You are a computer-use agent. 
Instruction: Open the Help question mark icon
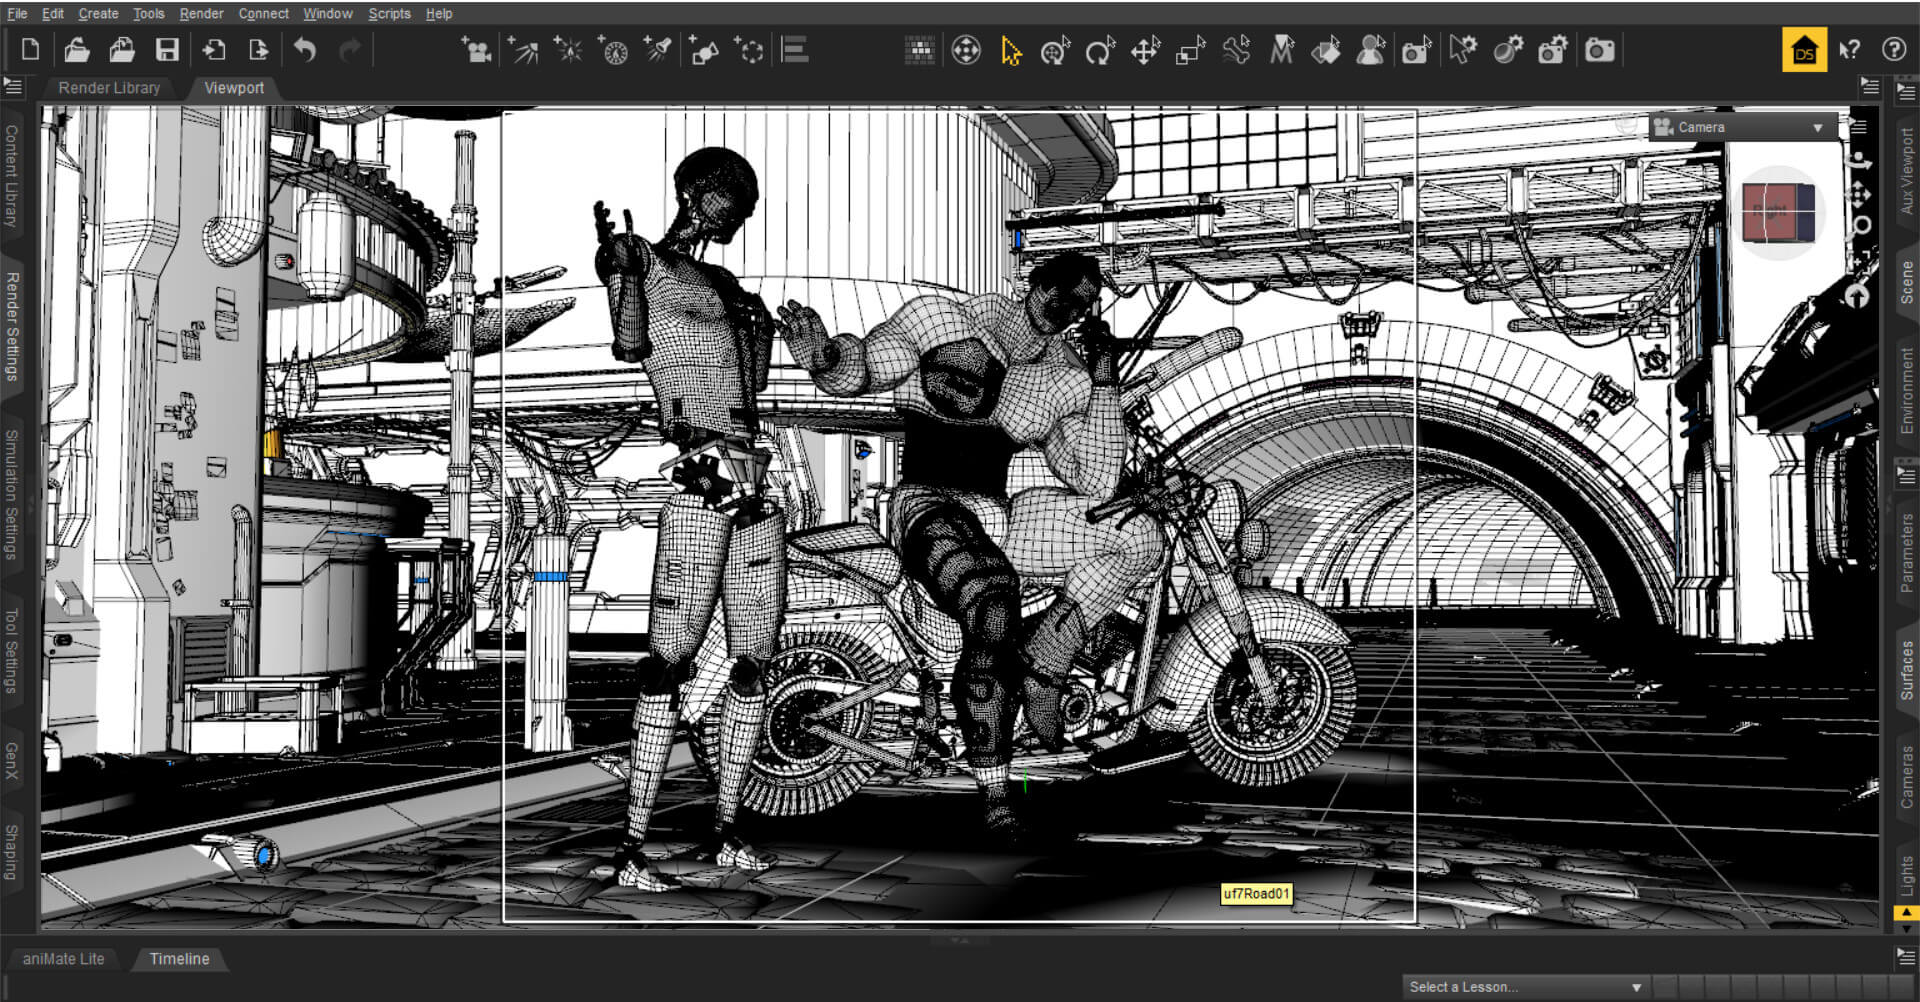click(1894, 50)
